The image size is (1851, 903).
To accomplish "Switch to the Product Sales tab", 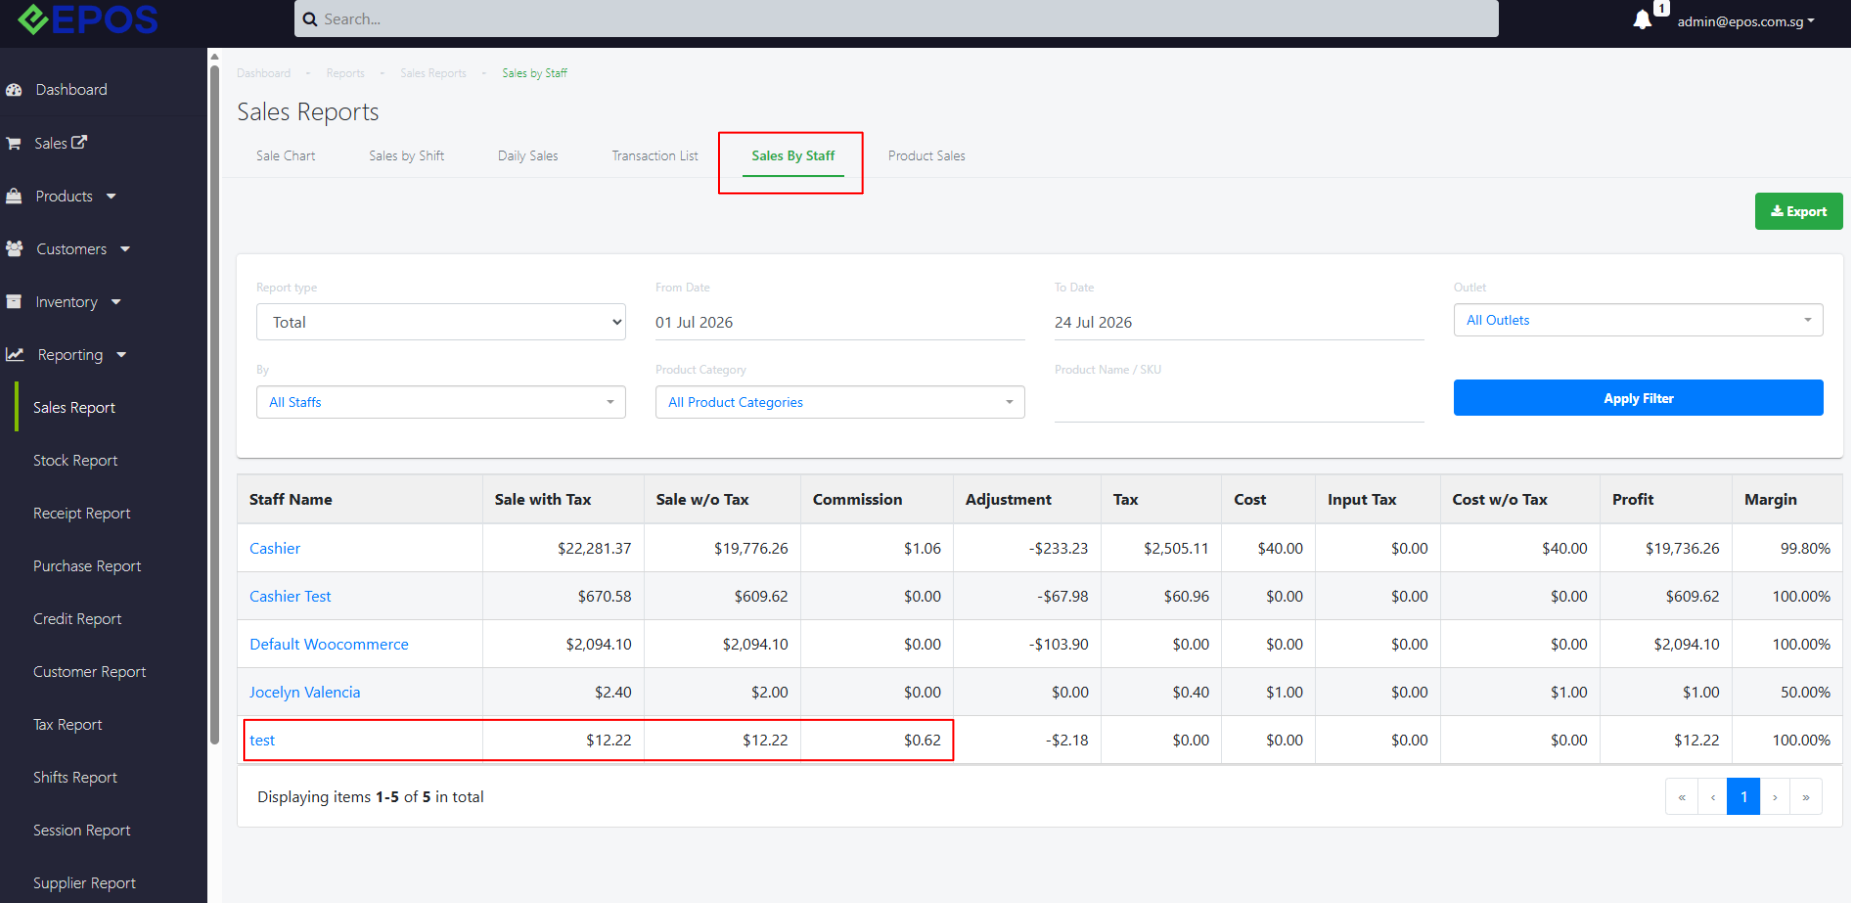I will tap(927, 156).
